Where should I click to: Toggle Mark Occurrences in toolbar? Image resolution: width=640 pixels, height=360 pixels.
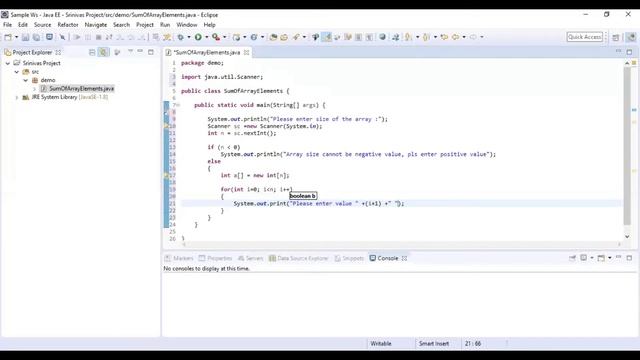point(327,37)
